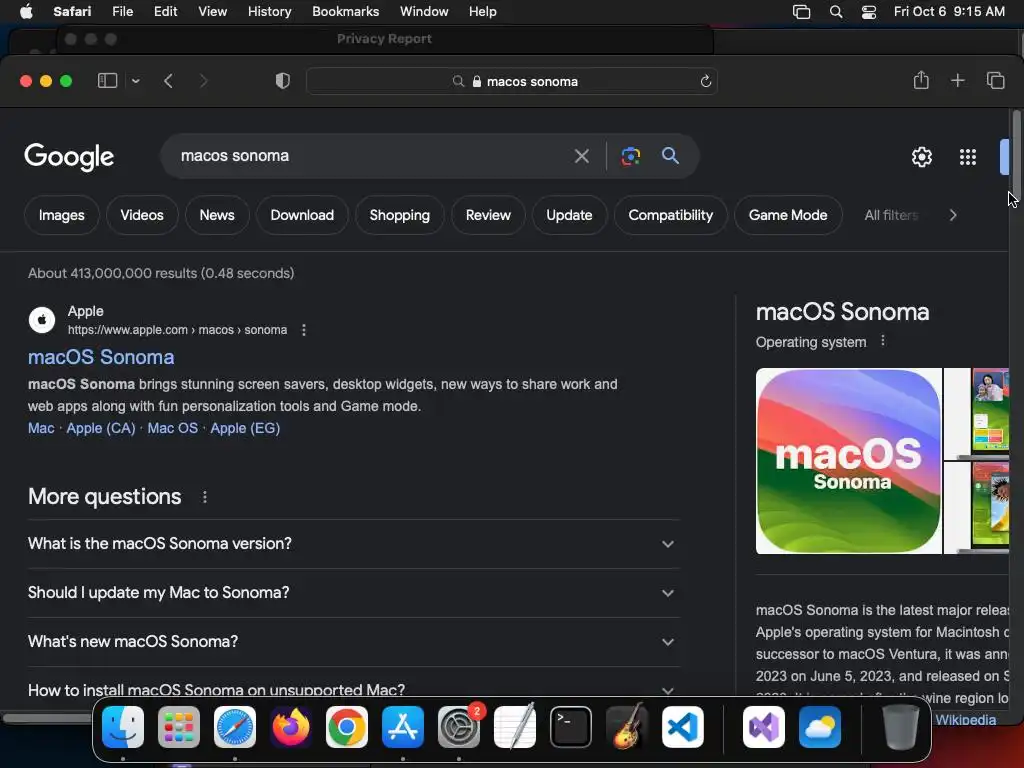Select the Compatibility filter chip

671,215
